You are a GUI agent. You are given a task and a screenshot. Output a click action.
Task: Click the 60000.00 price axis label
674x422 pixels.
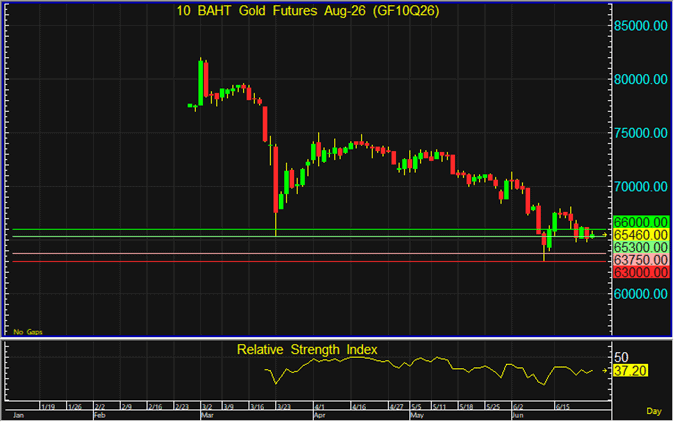point(640,294)
